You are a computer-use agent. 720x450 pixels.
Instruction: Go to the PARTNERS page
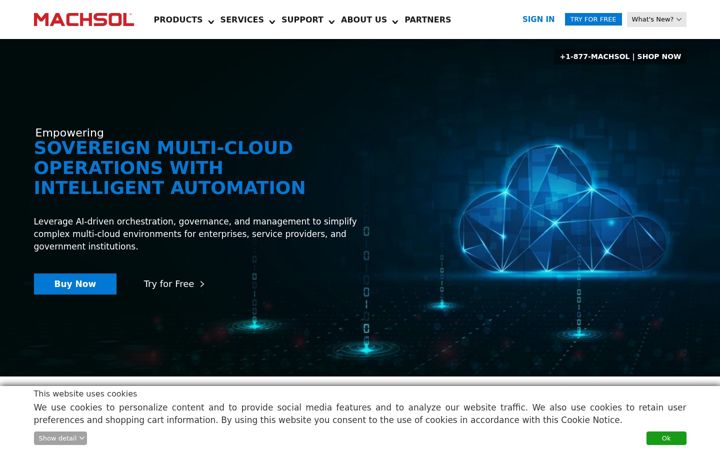pyautogui.click(x=428, y=19)
